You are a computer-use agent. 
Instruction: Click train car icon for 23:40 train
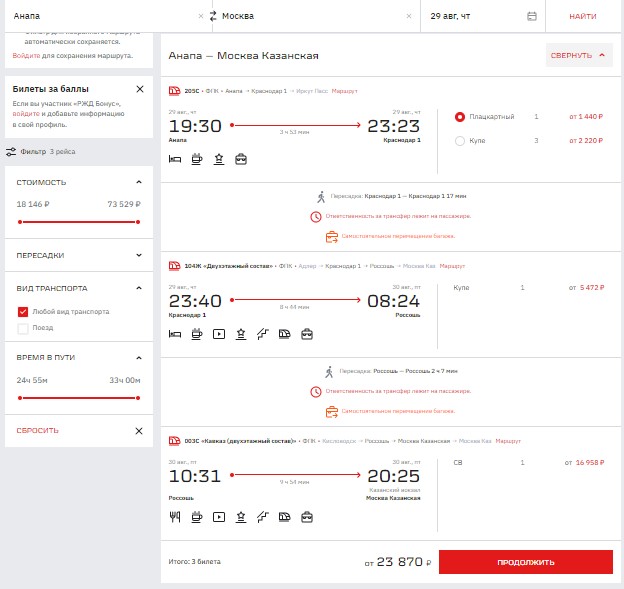[x=285, y=334]
